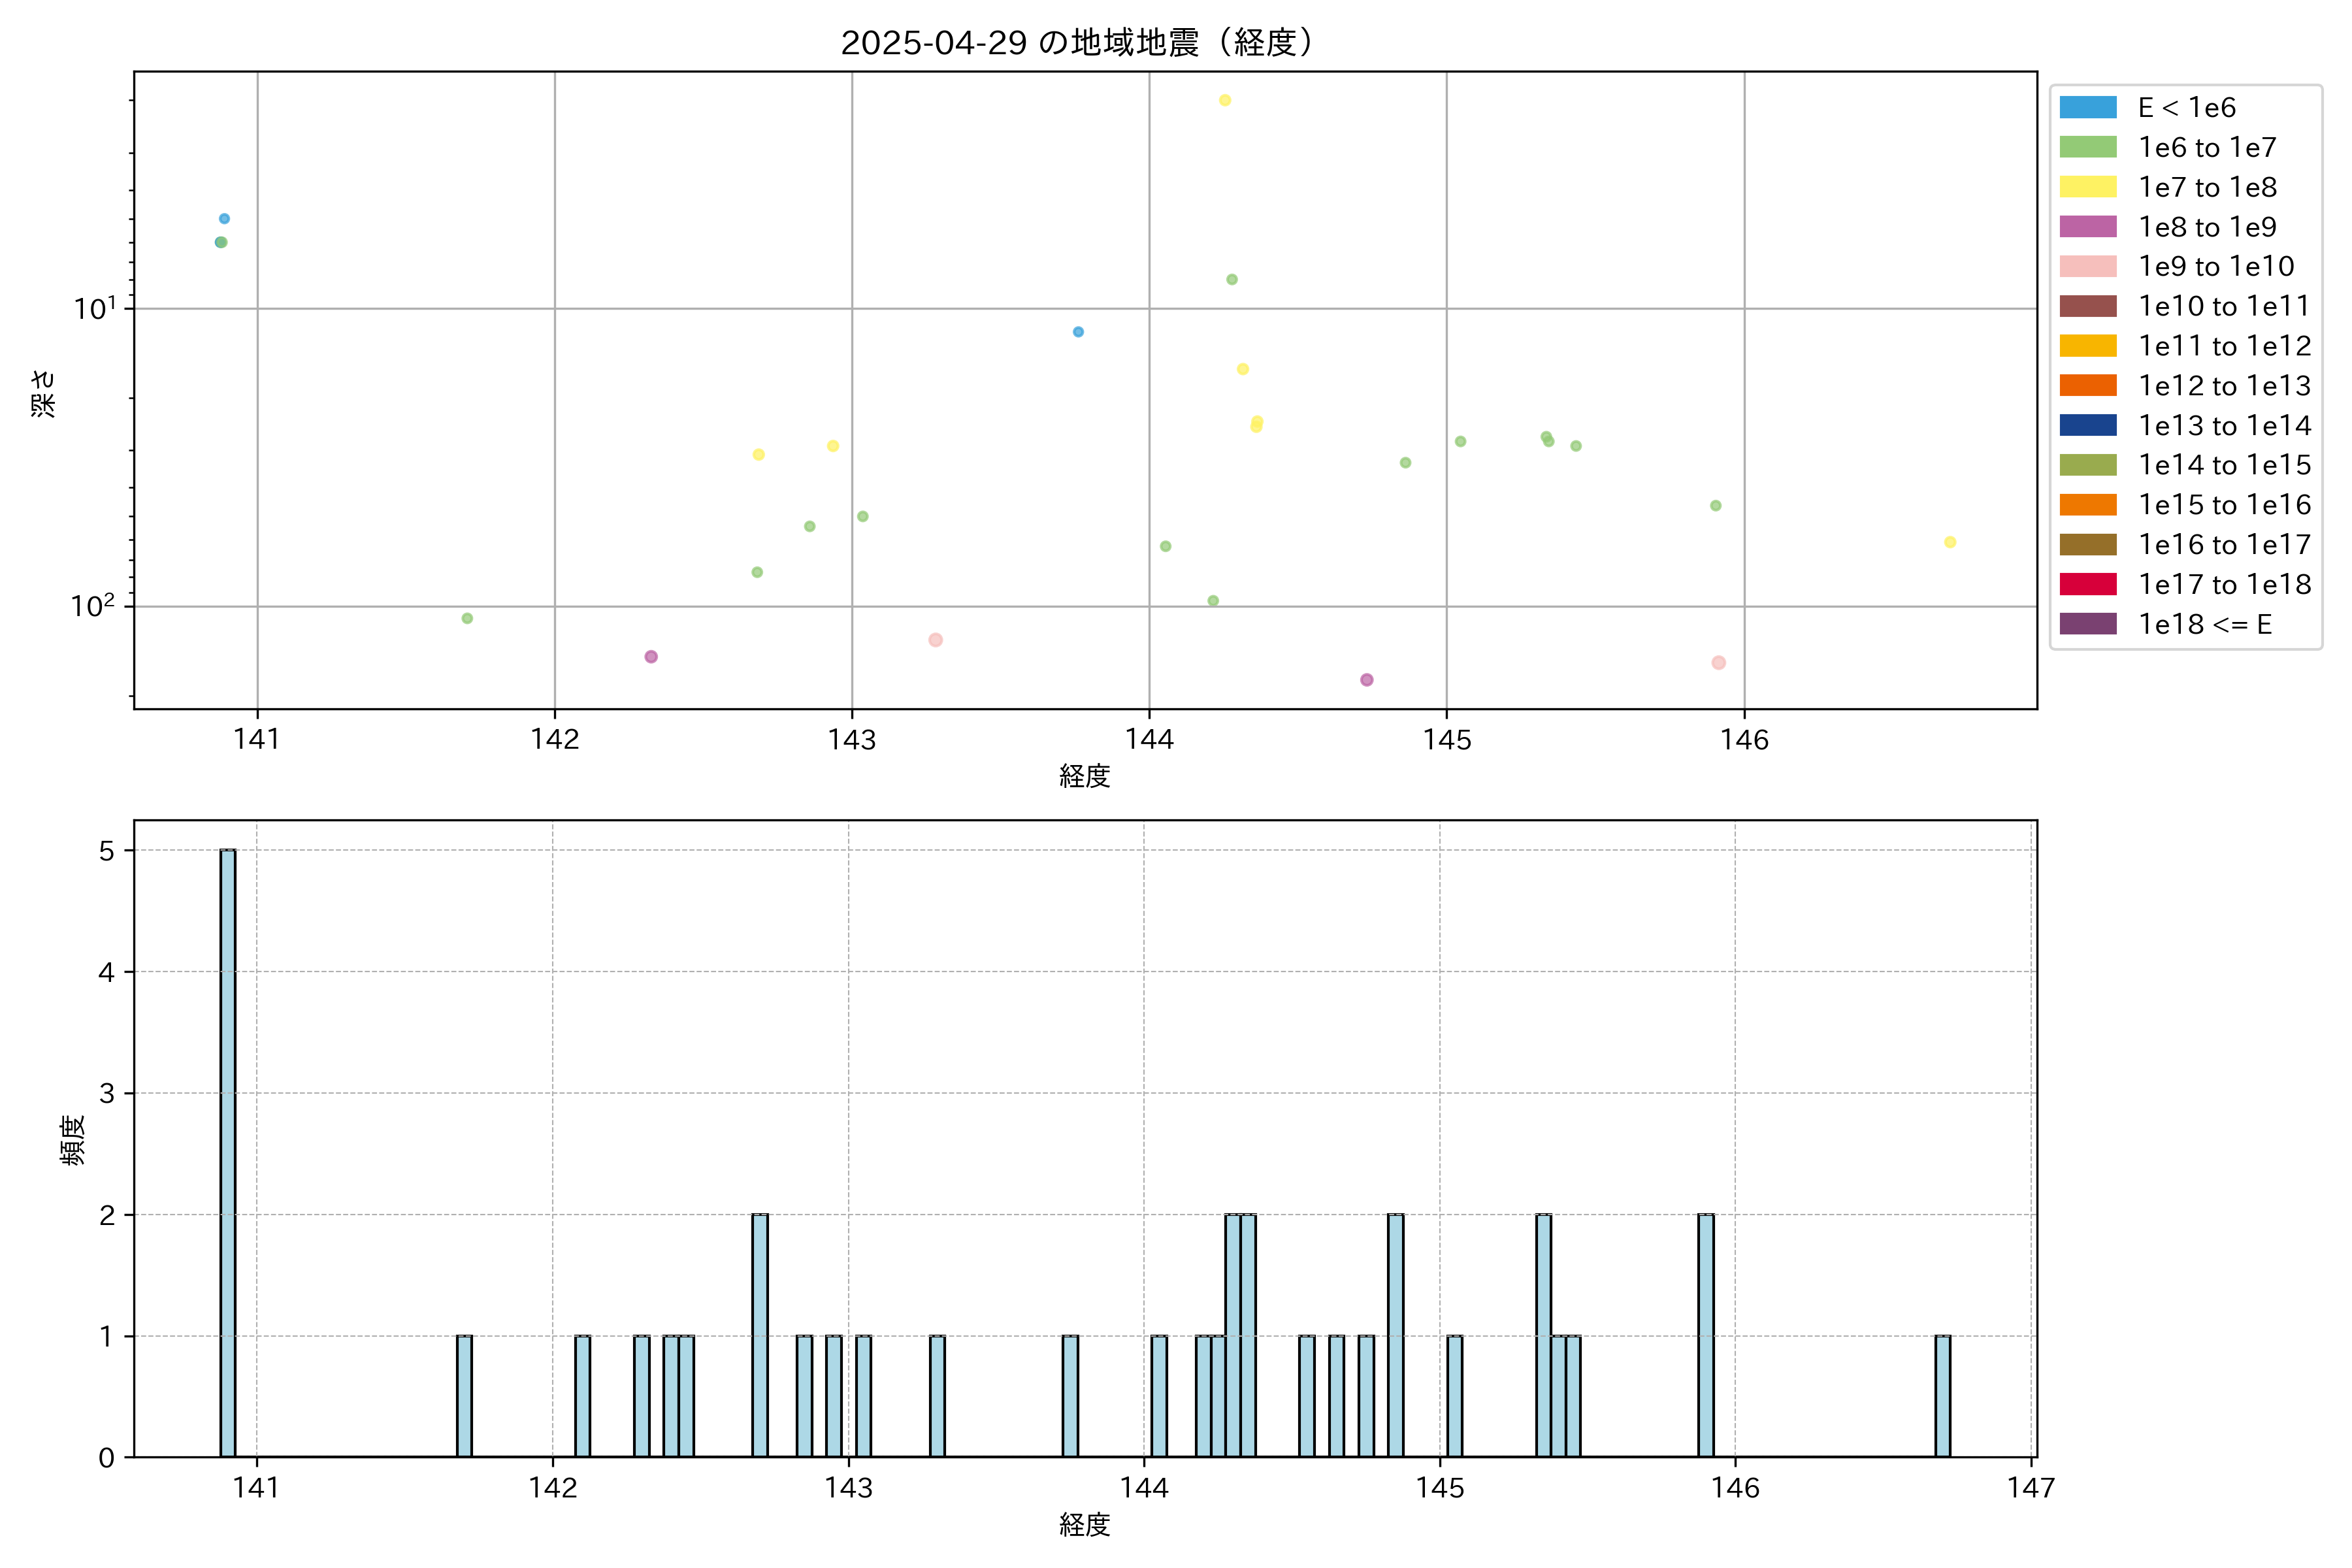This screenshot has height=1568, width=2352.
Task: Click the '1e15 to 1e16' legend text
Action: coord(2224,505)
